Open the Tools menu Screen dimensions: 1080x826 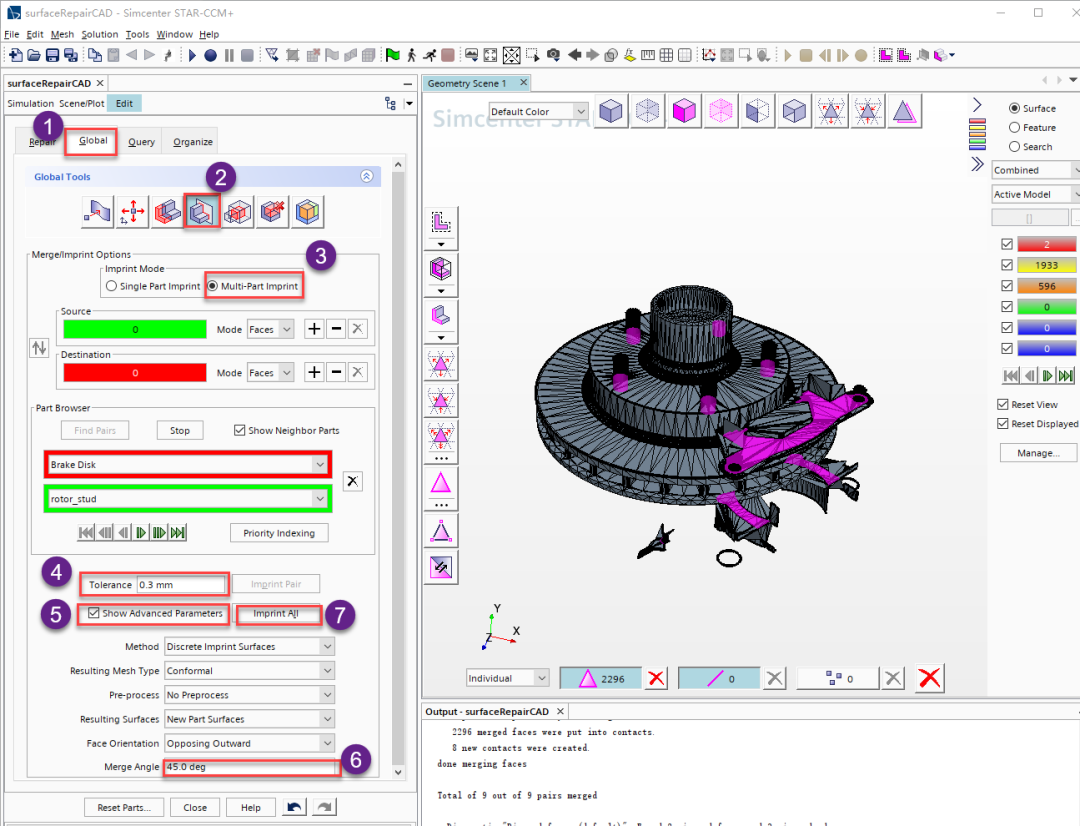[137, 34]
